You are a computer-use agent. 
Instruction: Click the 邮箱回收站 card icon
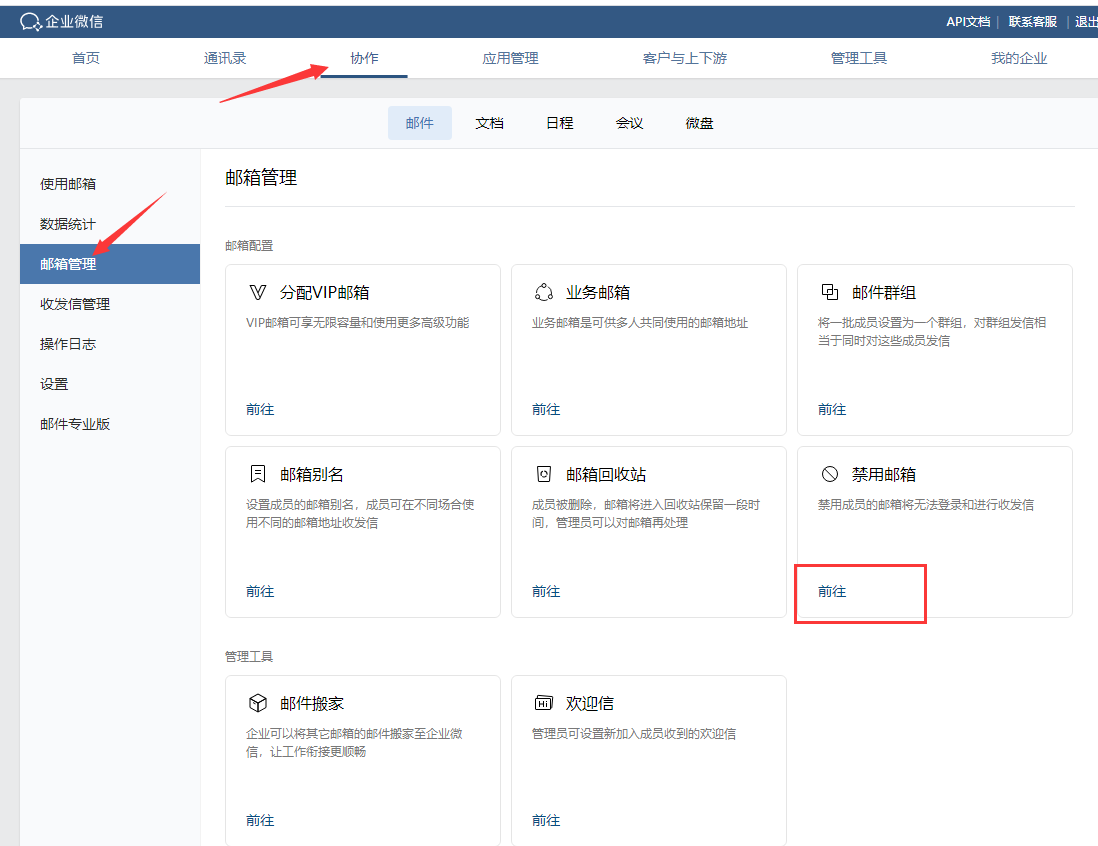(544, 474)
